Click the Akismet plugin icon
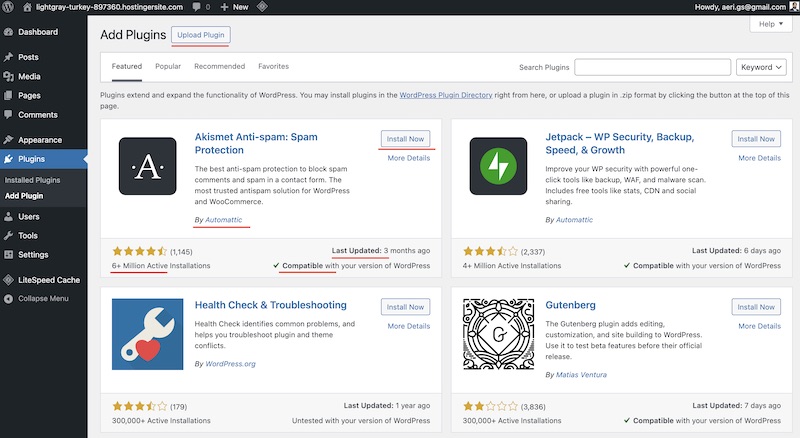Viewport: 800px width, 438px height. point(147,165)
